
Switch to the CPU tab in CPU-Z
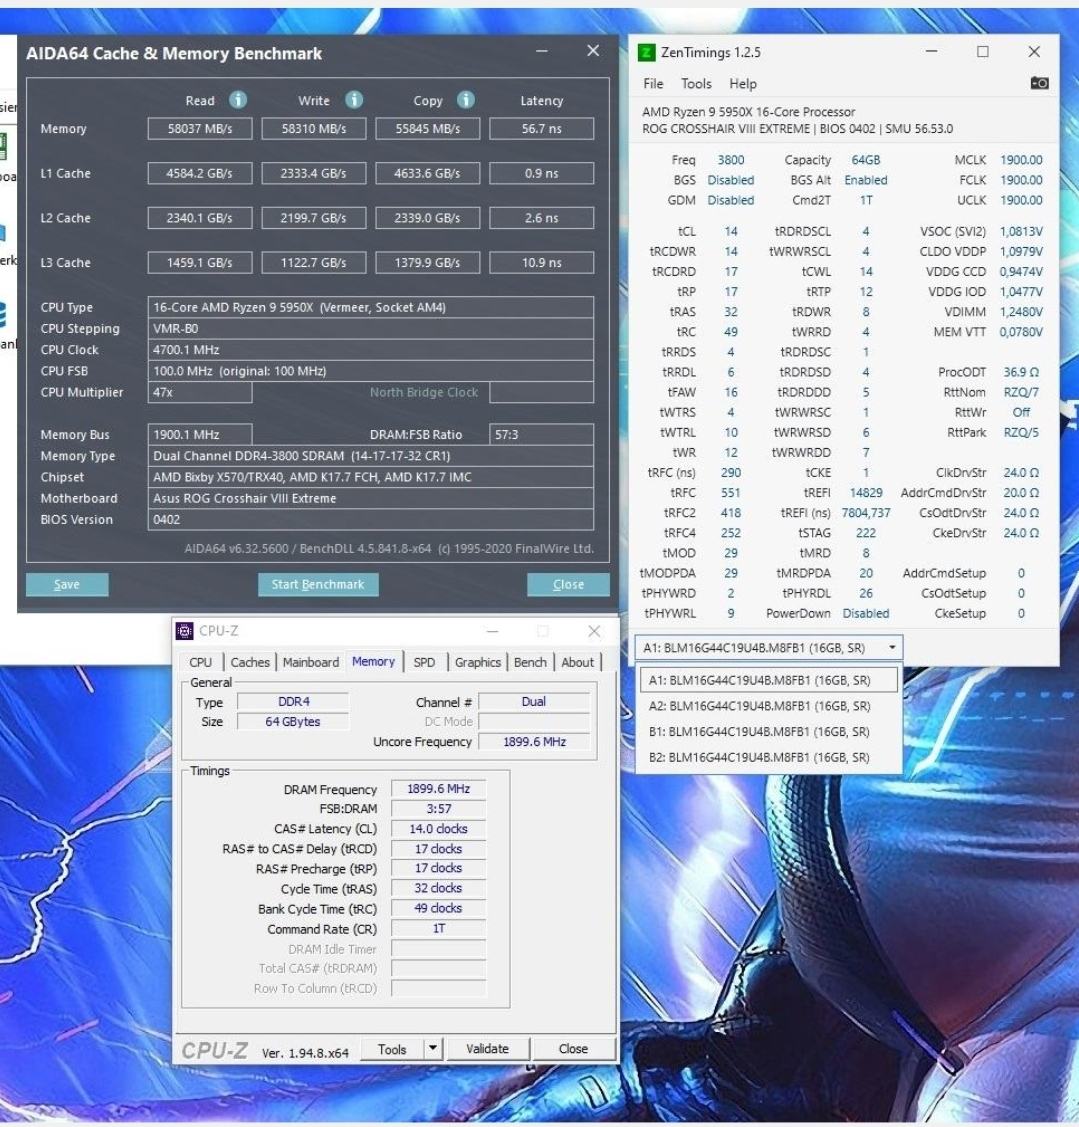201,662
